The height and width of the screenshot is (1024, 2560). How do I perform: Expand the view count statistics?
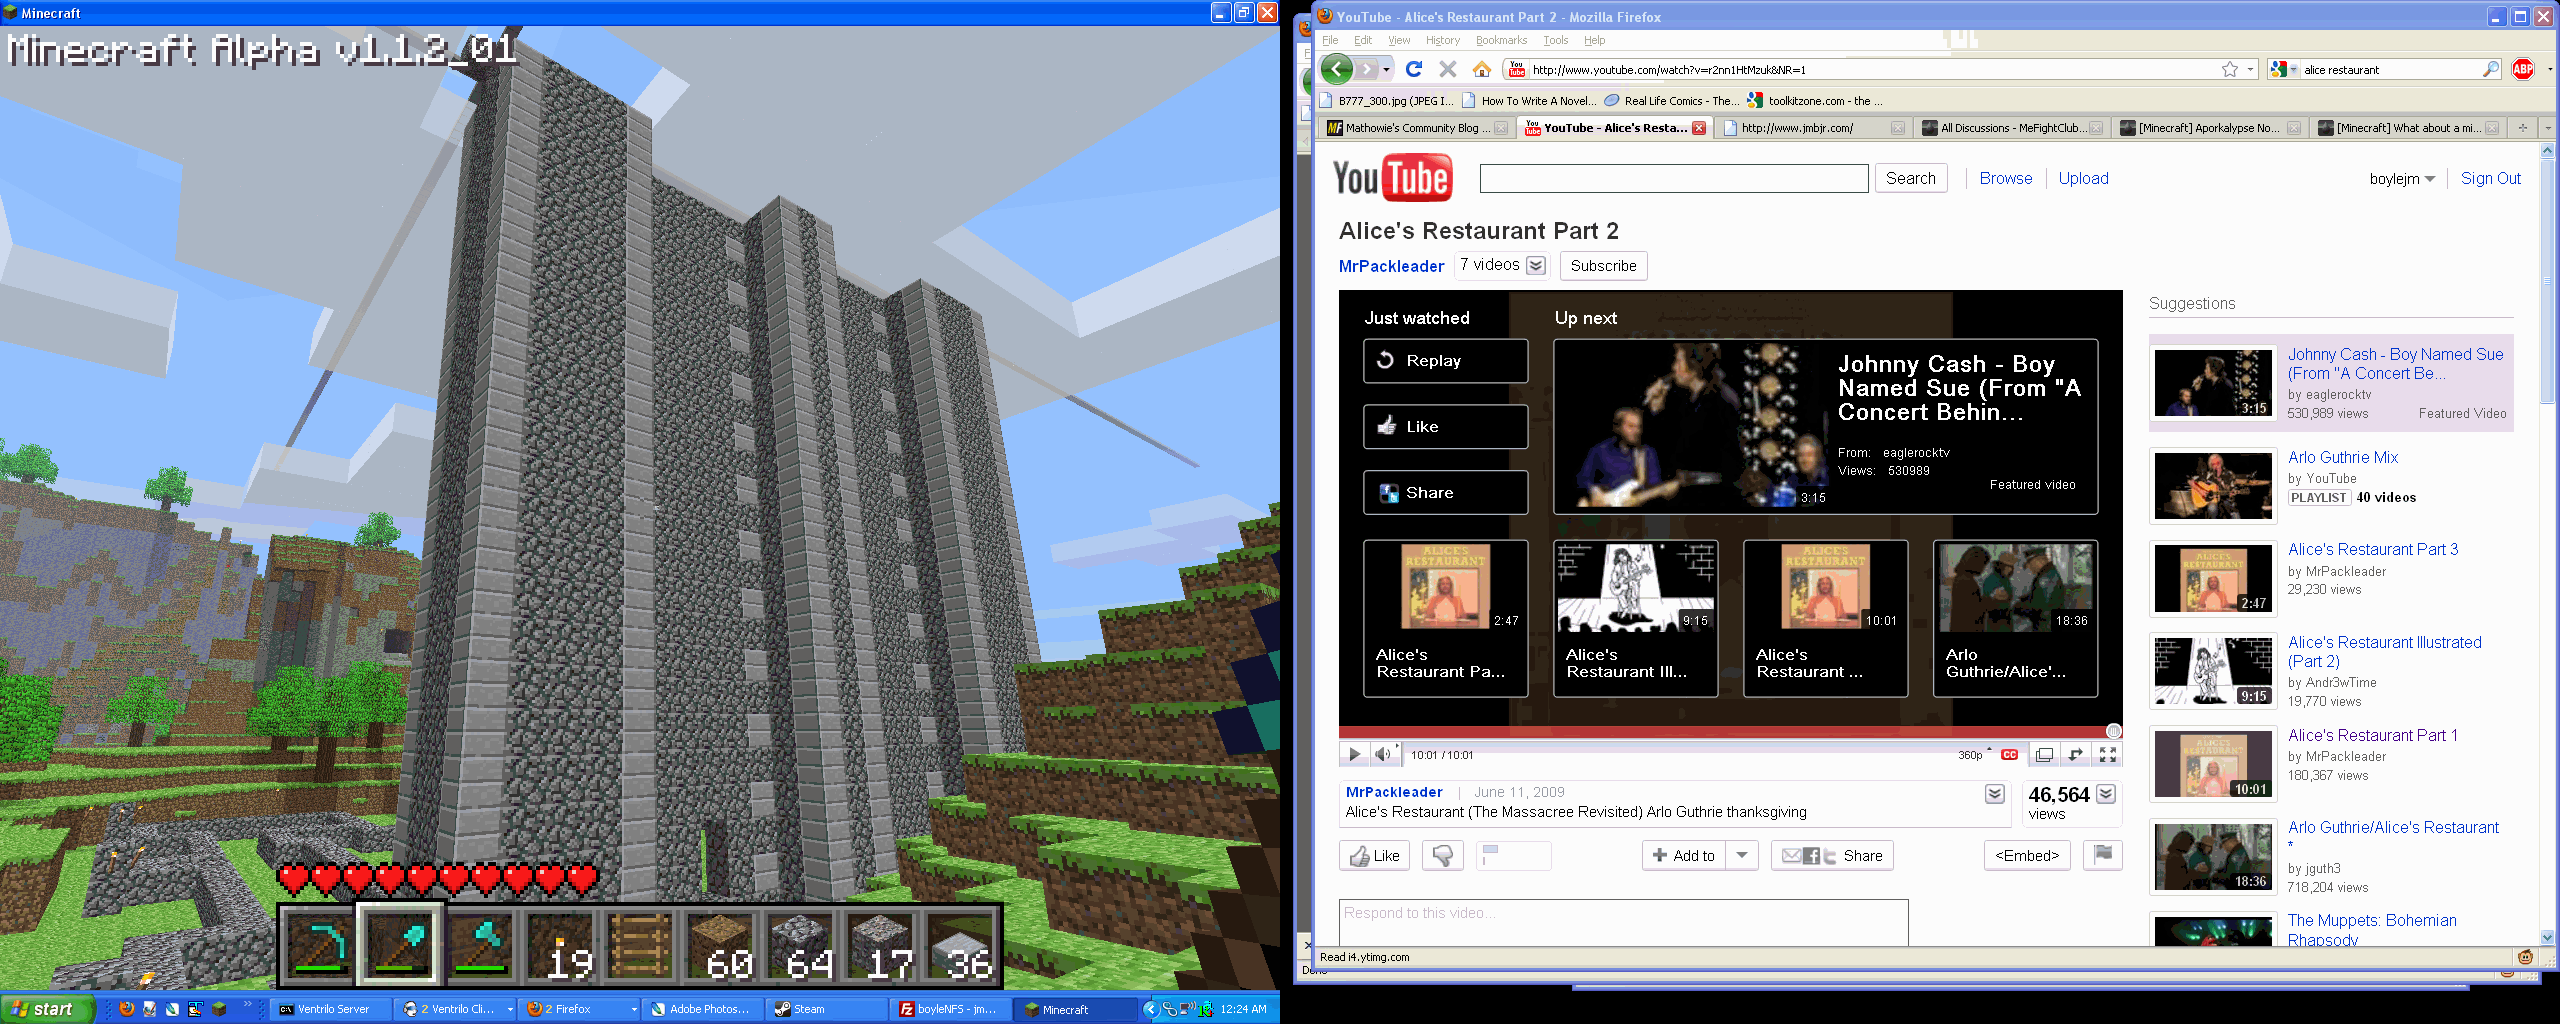pos(2106,794)
